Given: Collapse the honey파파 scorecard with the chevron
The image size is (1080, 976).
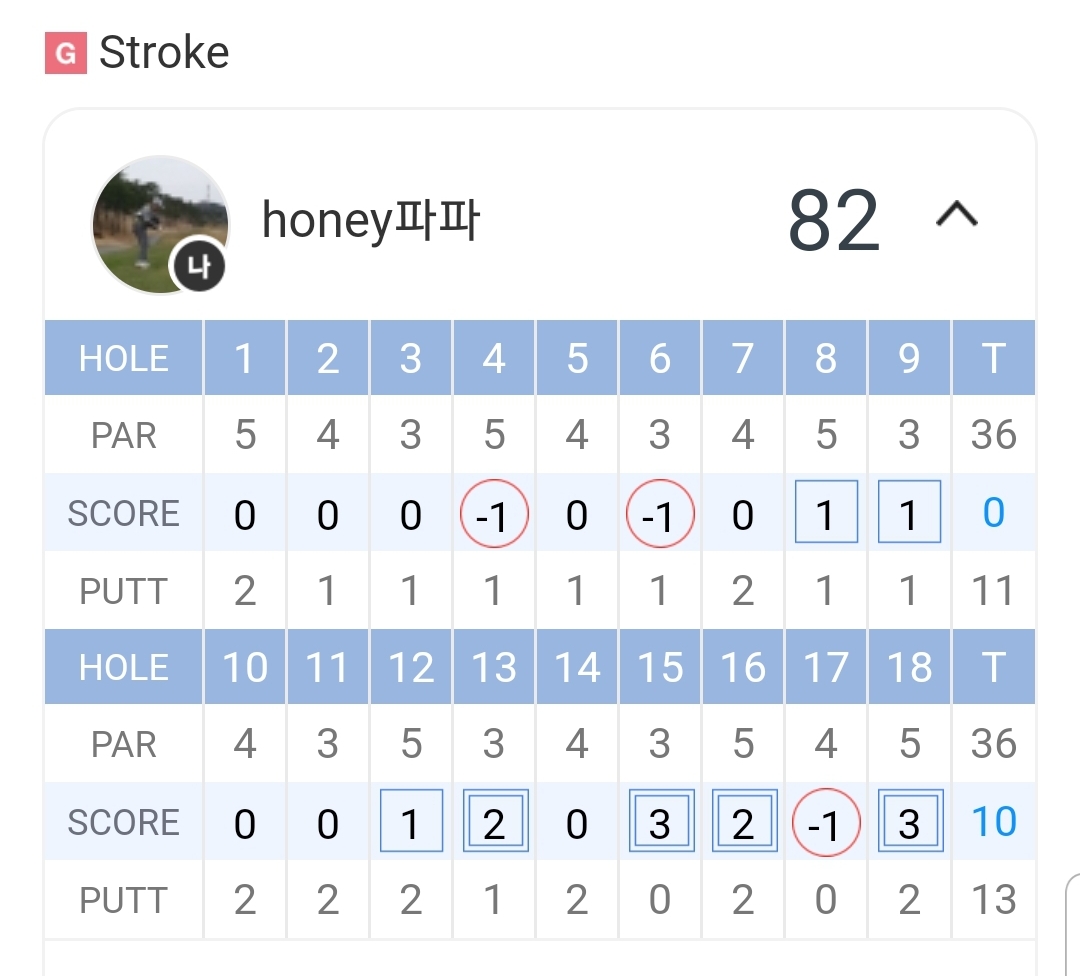Looking at the screenshot, I should tap(956, 216).
